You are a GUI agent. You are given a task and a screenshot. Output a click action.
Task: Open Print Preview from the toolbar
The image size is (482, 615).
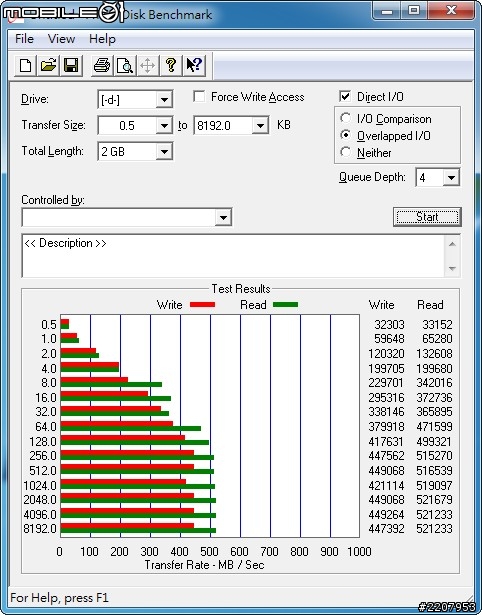[x=125, y=66]
